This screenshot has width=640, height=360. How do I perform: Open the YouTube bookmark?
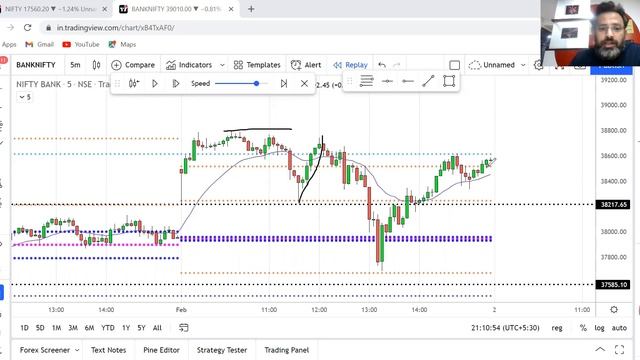(x=81, y=44)
